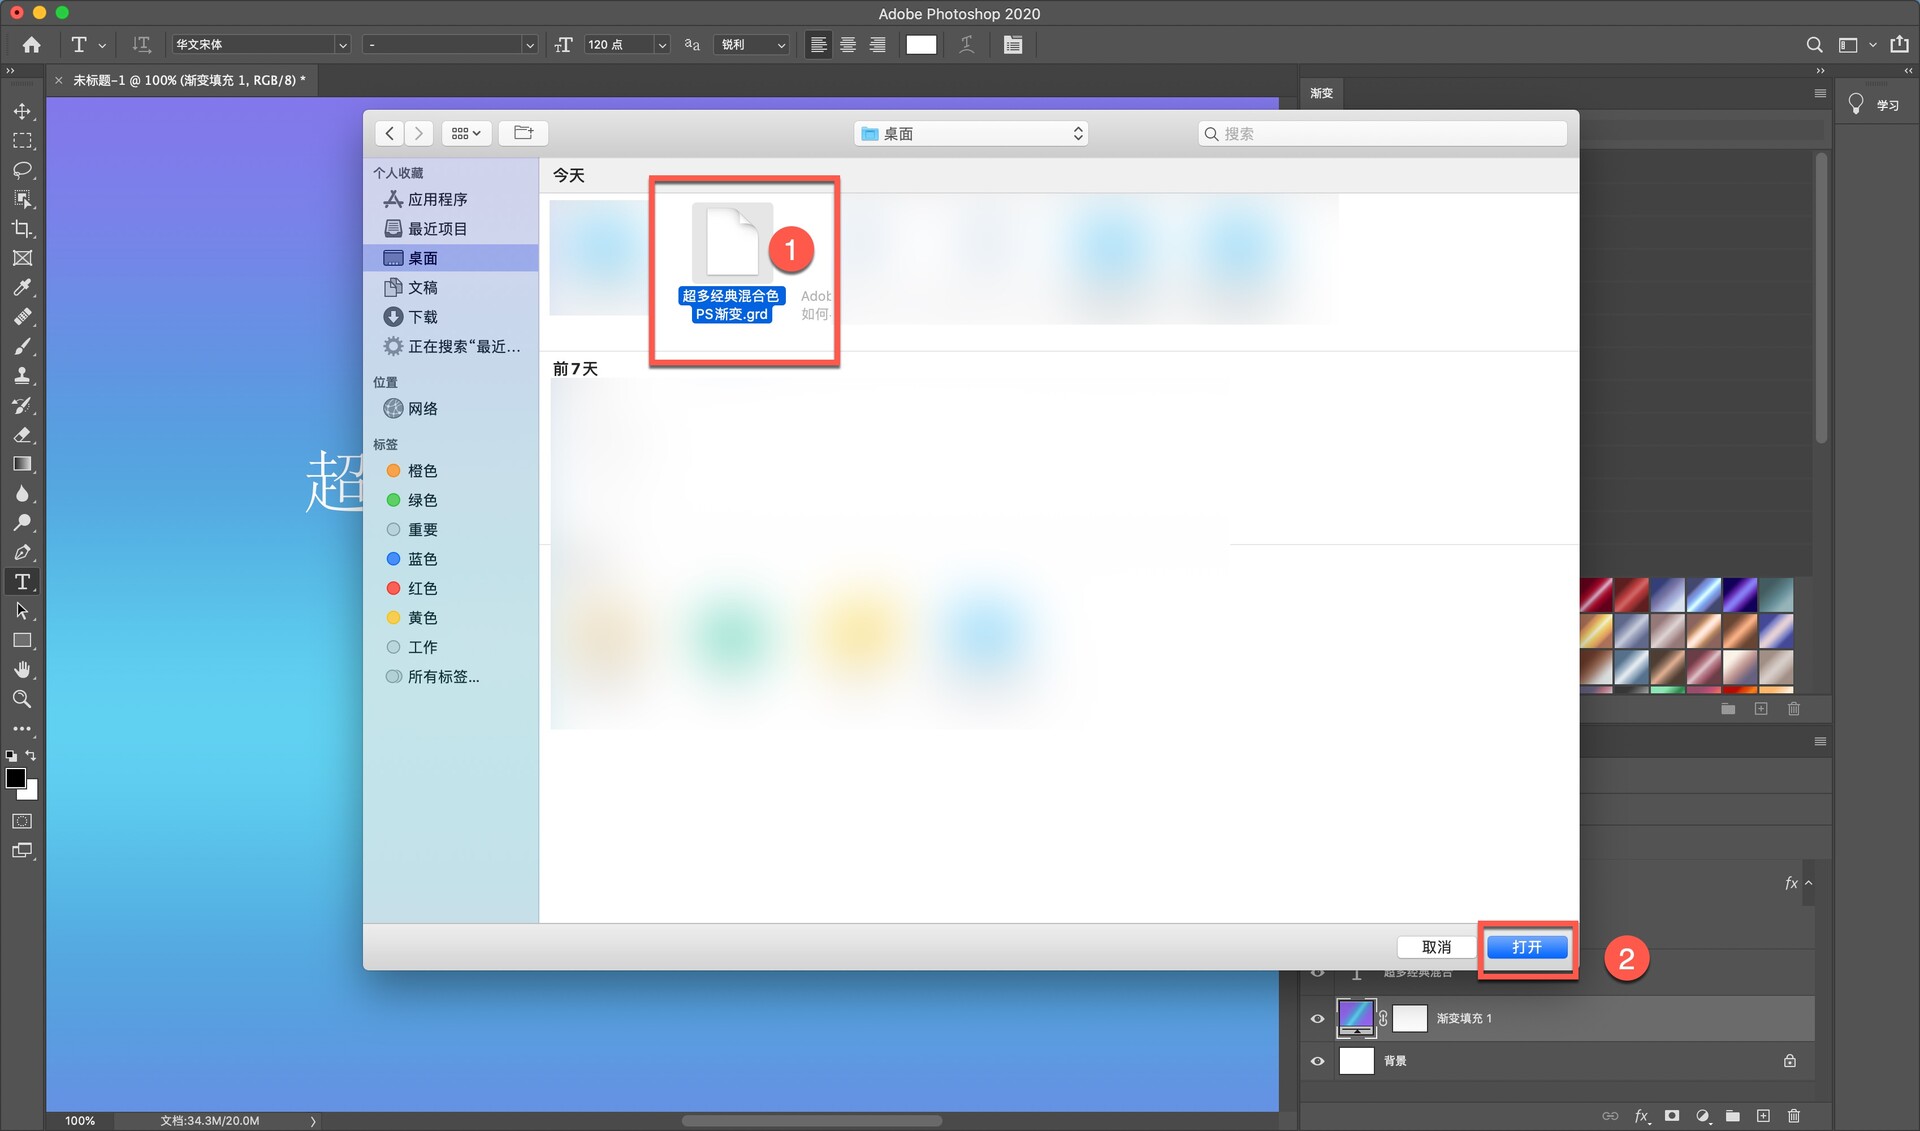Click the 打开 button
This screenshot has width=1920, height=1131.
pyautogui.click(x=1526, y=947)
